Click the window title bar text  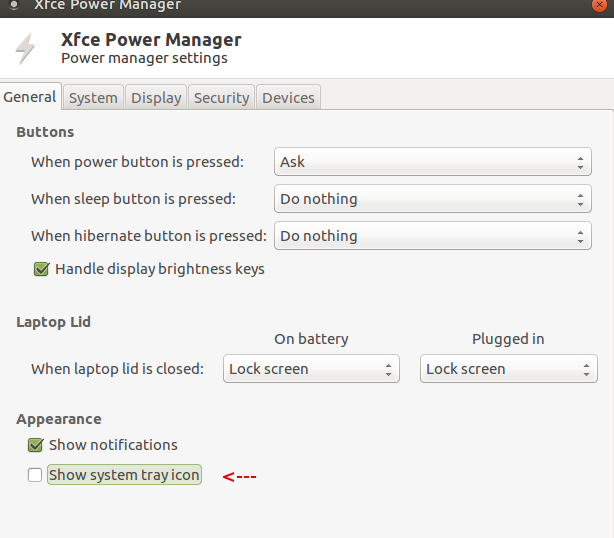[x=108, y=6]
